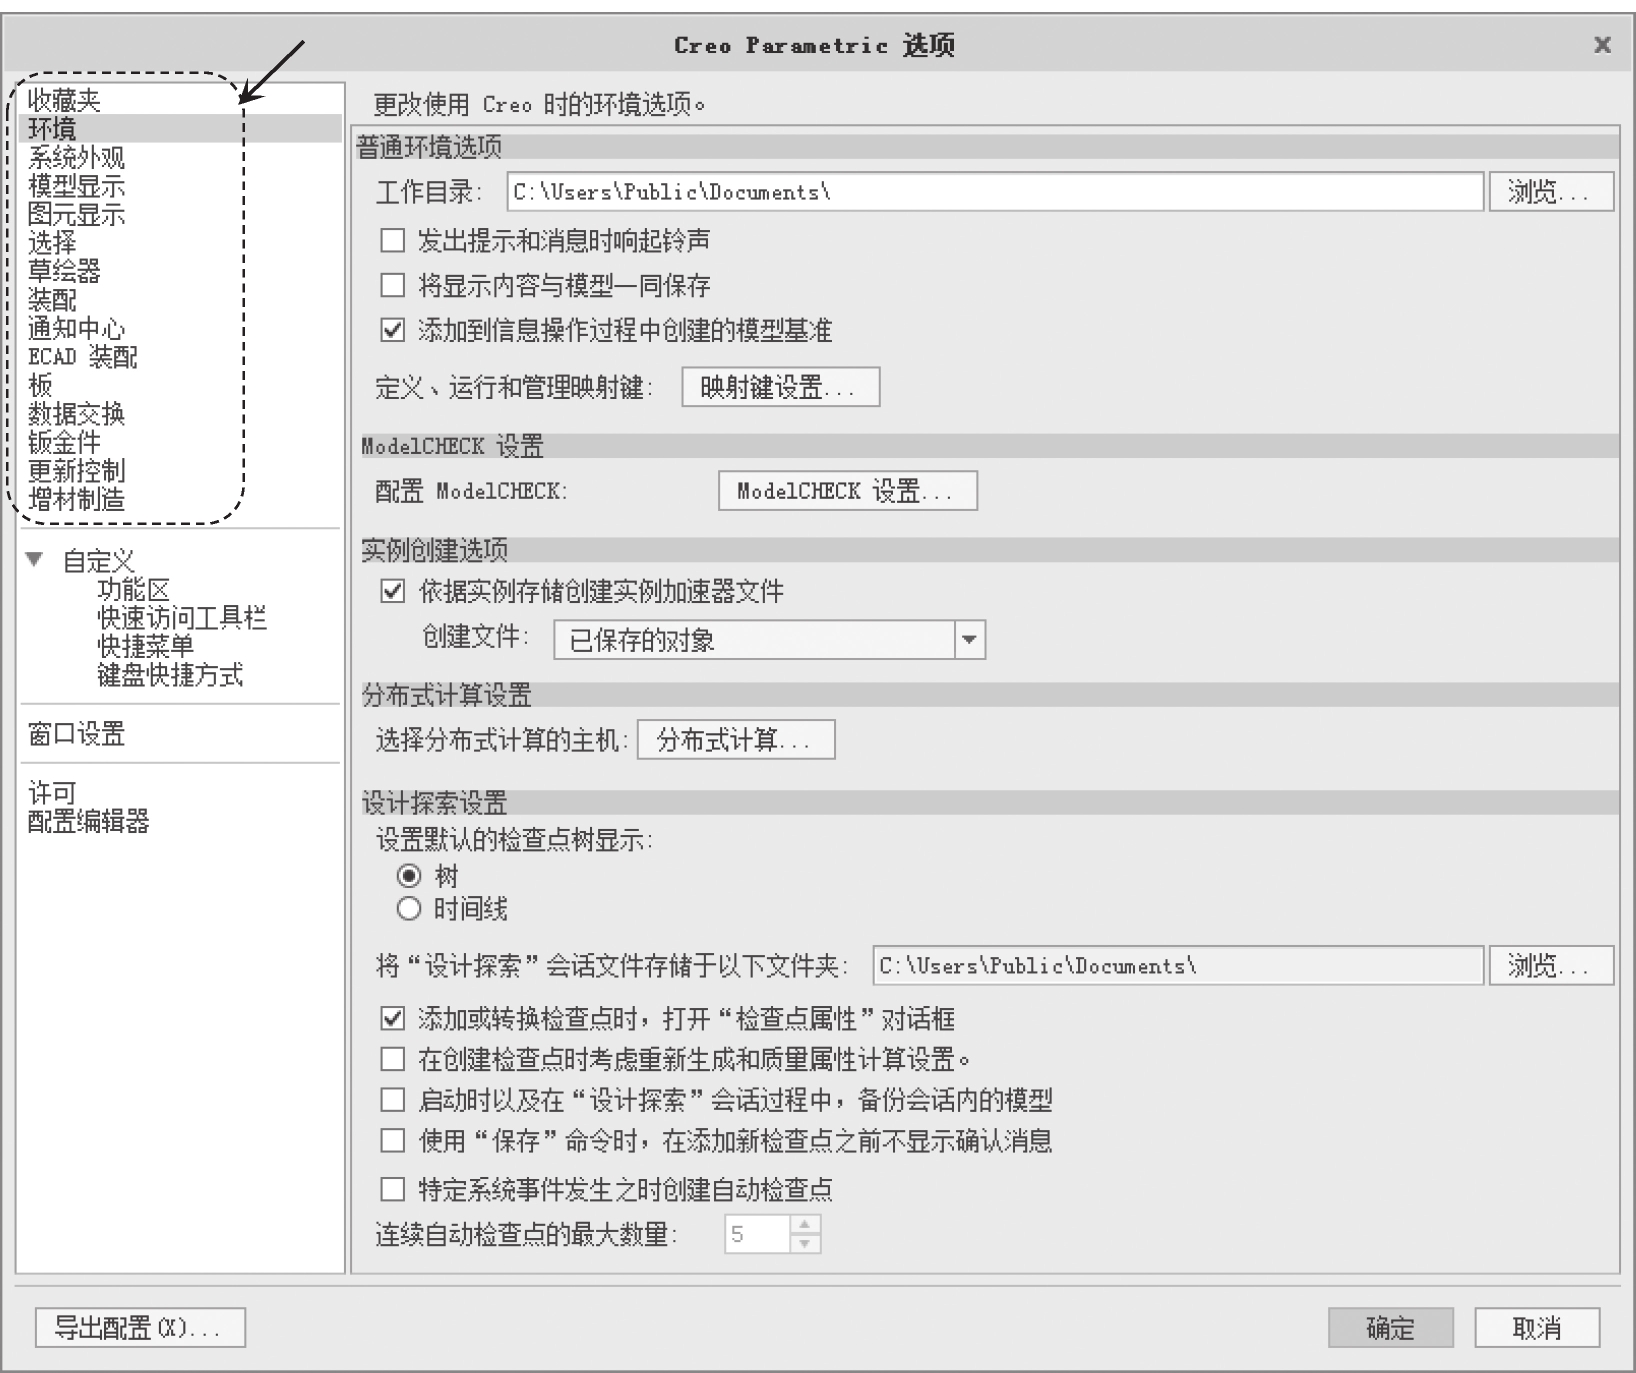Increase max checkpoints with up arrow
Screen dimensions: 1636x1373
click(x=805, y=1225)
